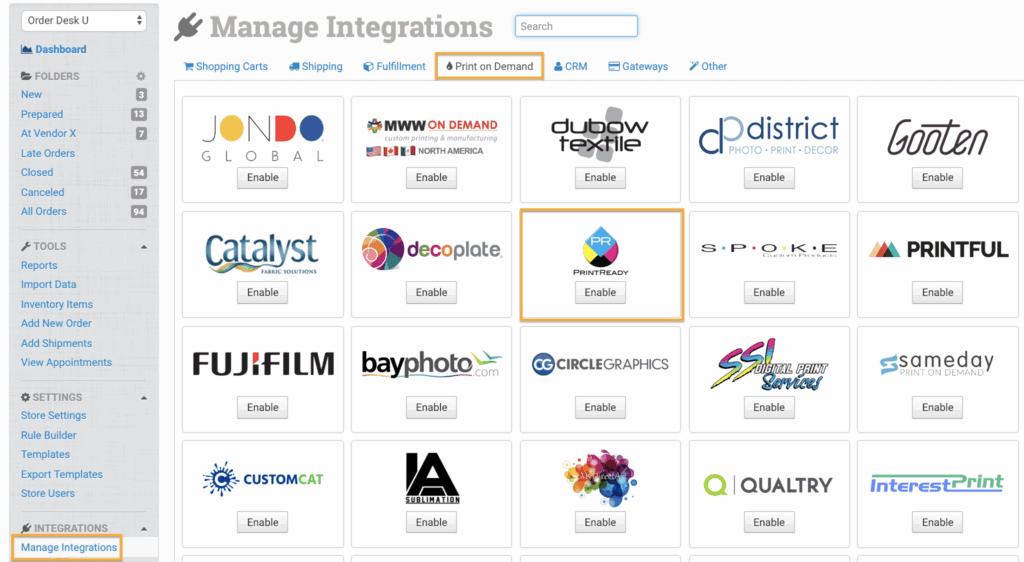This screenshot has height=562, width=1024.
Task: Open the Gateways tab
Action: [x=638, y=67]
